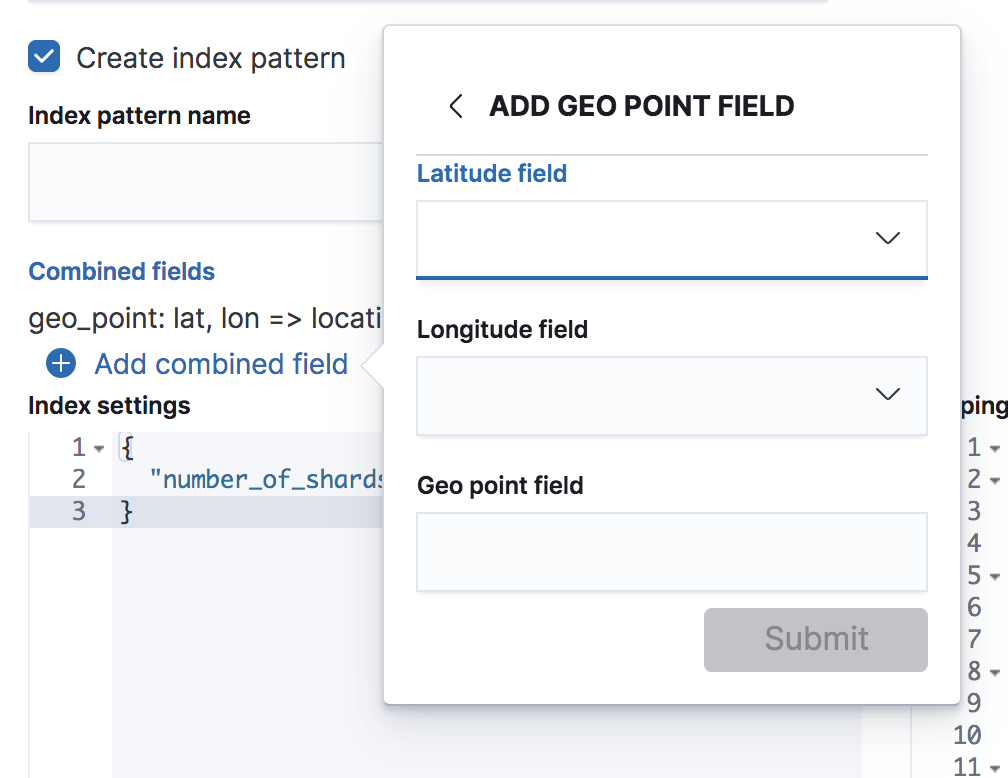This screenshot has height=778, width=1008.
Task: Open the Add combined field link
Action: (220, 364)
